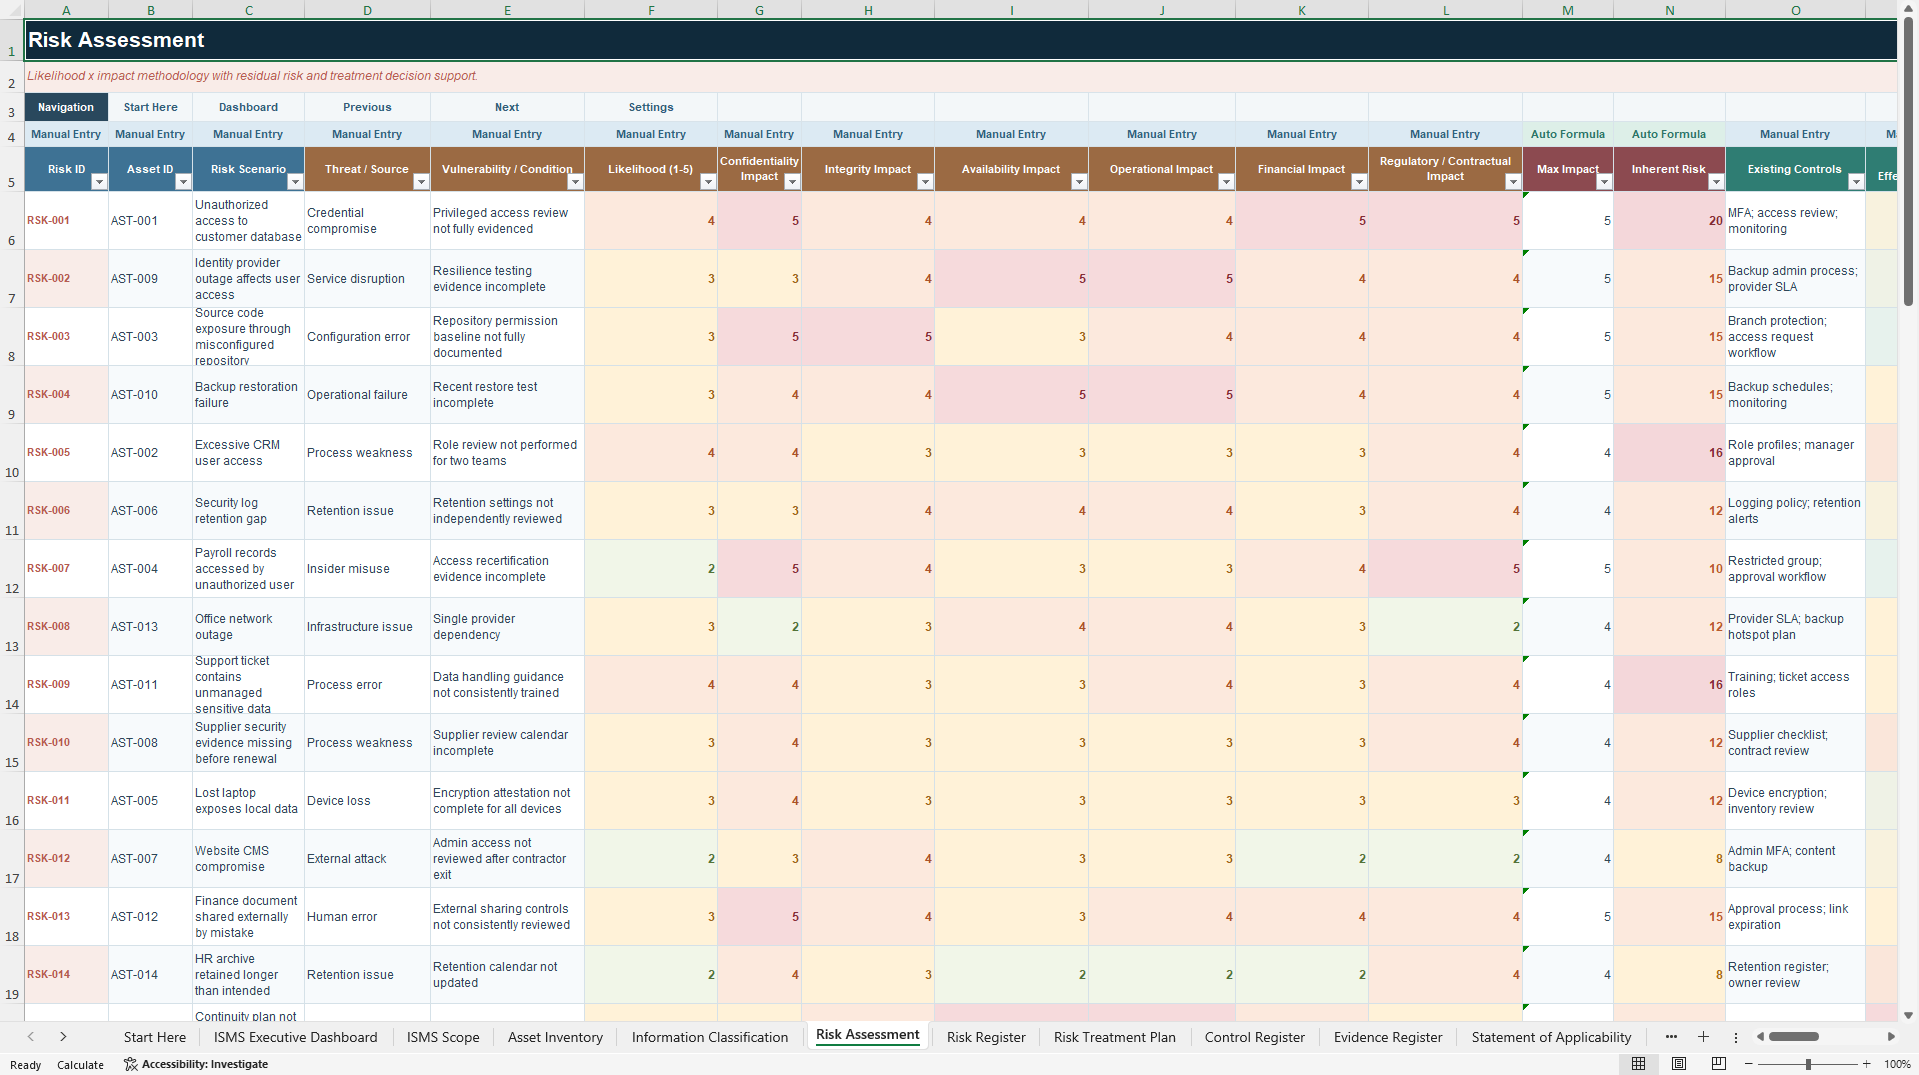Switch to Page Layout view

point(1679,1064)
